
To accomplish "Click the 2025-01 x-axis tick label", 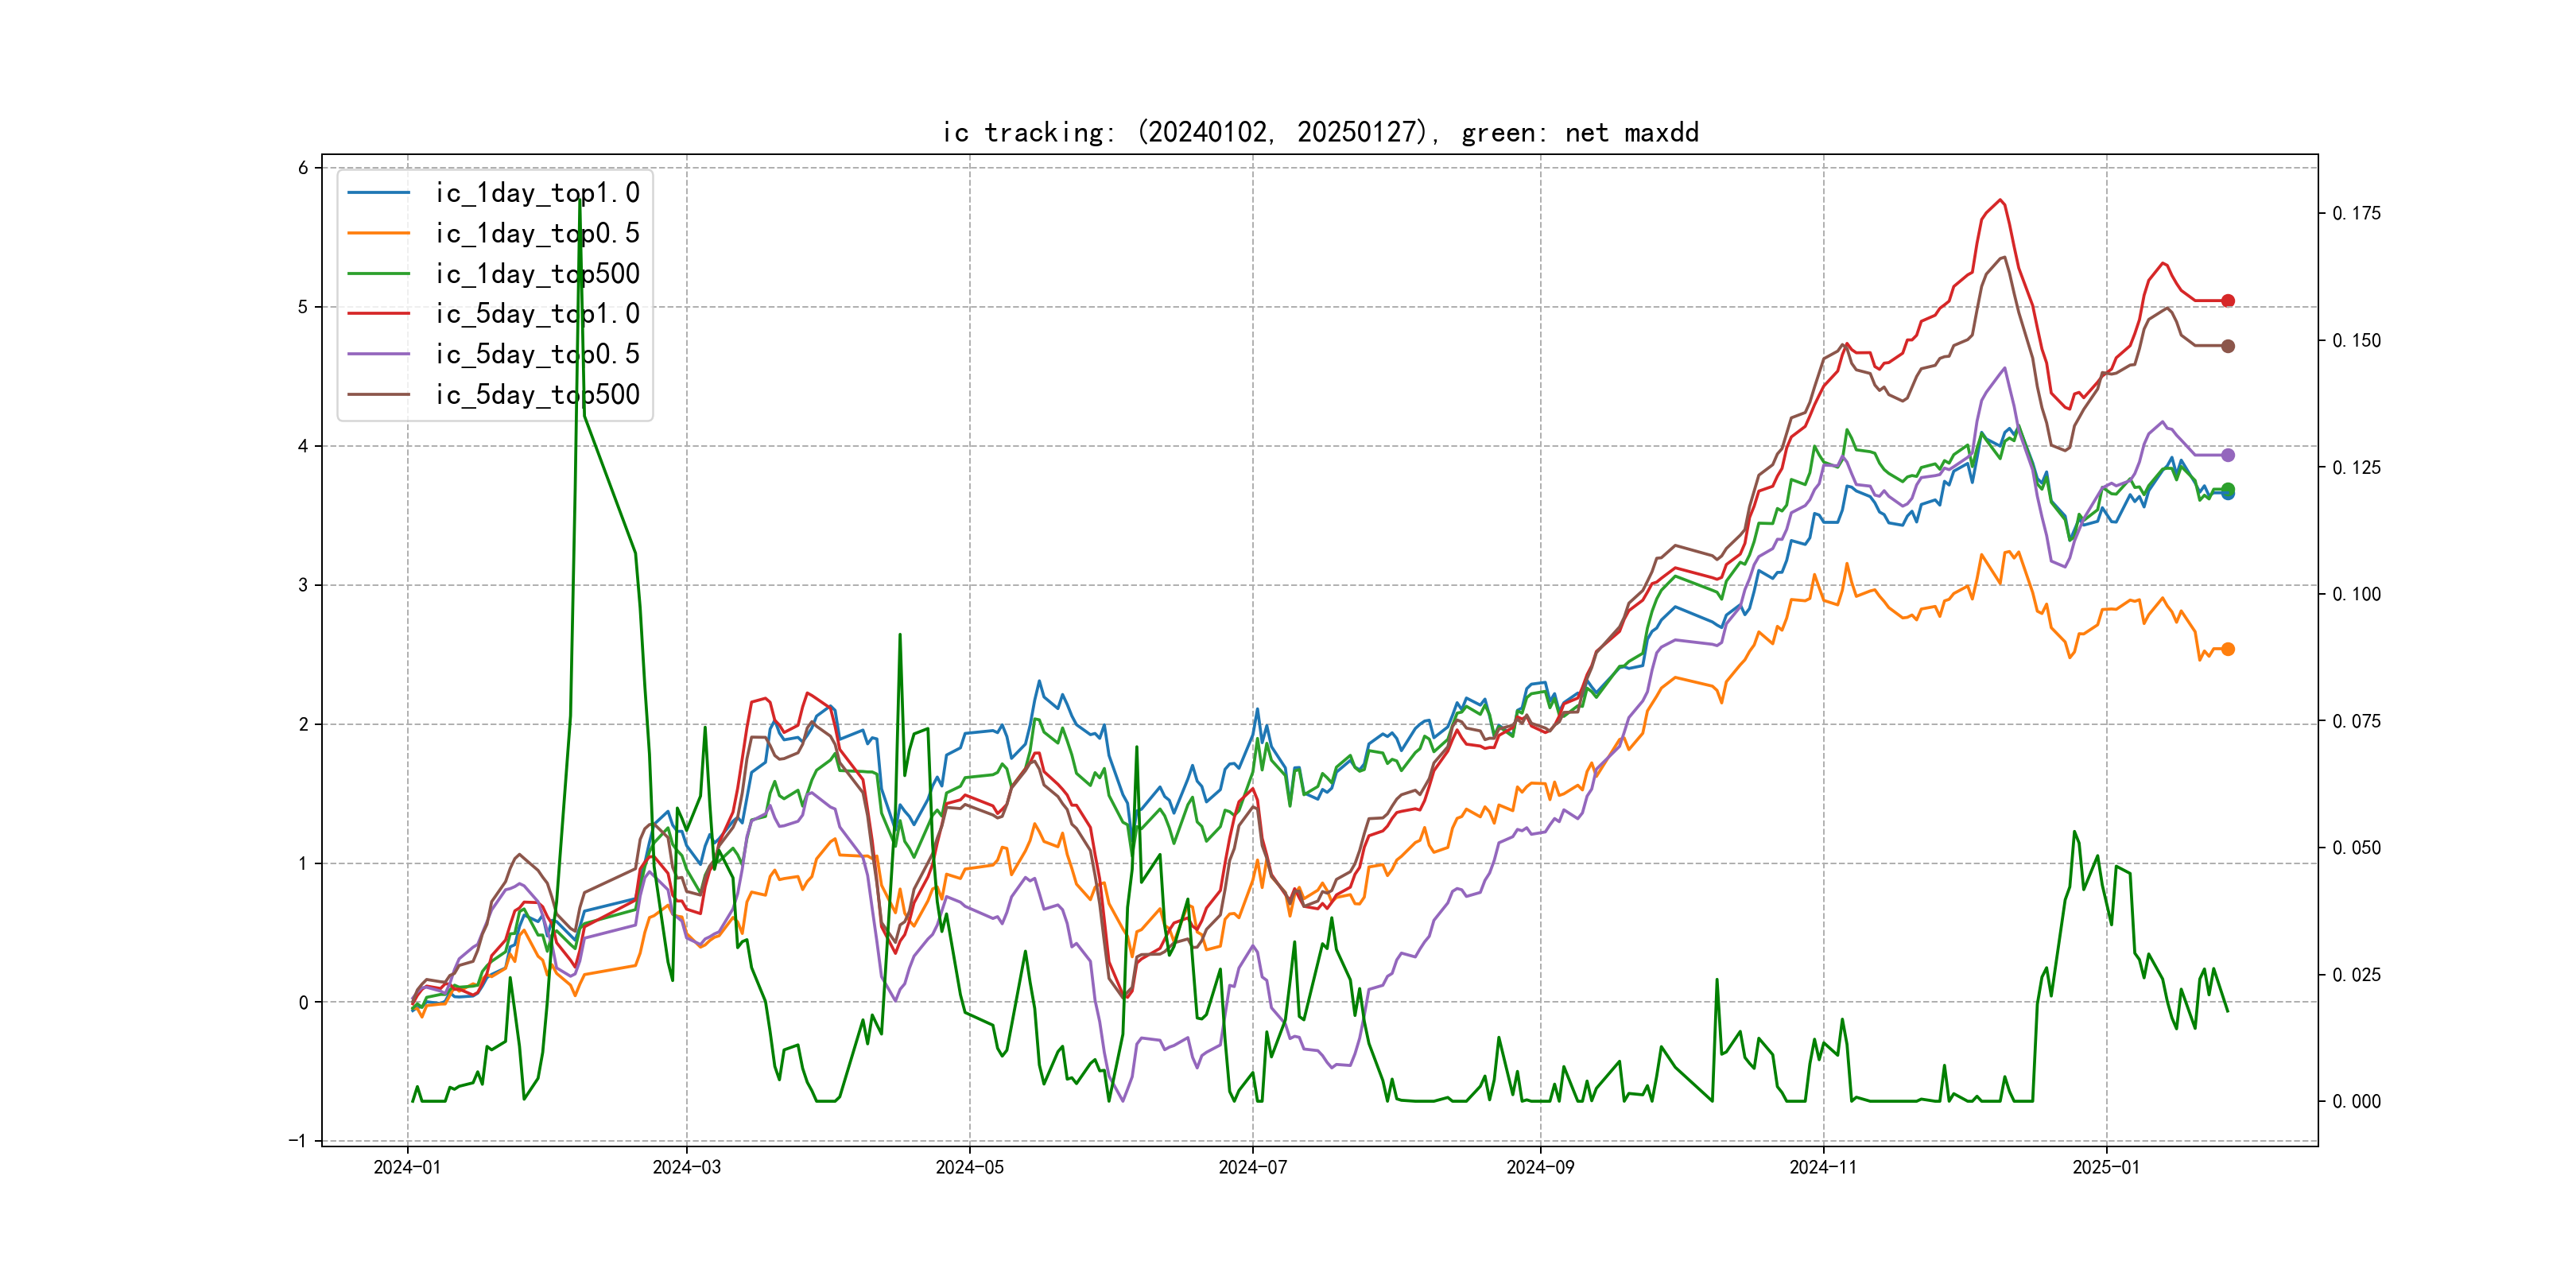I will (2106, 1167).
